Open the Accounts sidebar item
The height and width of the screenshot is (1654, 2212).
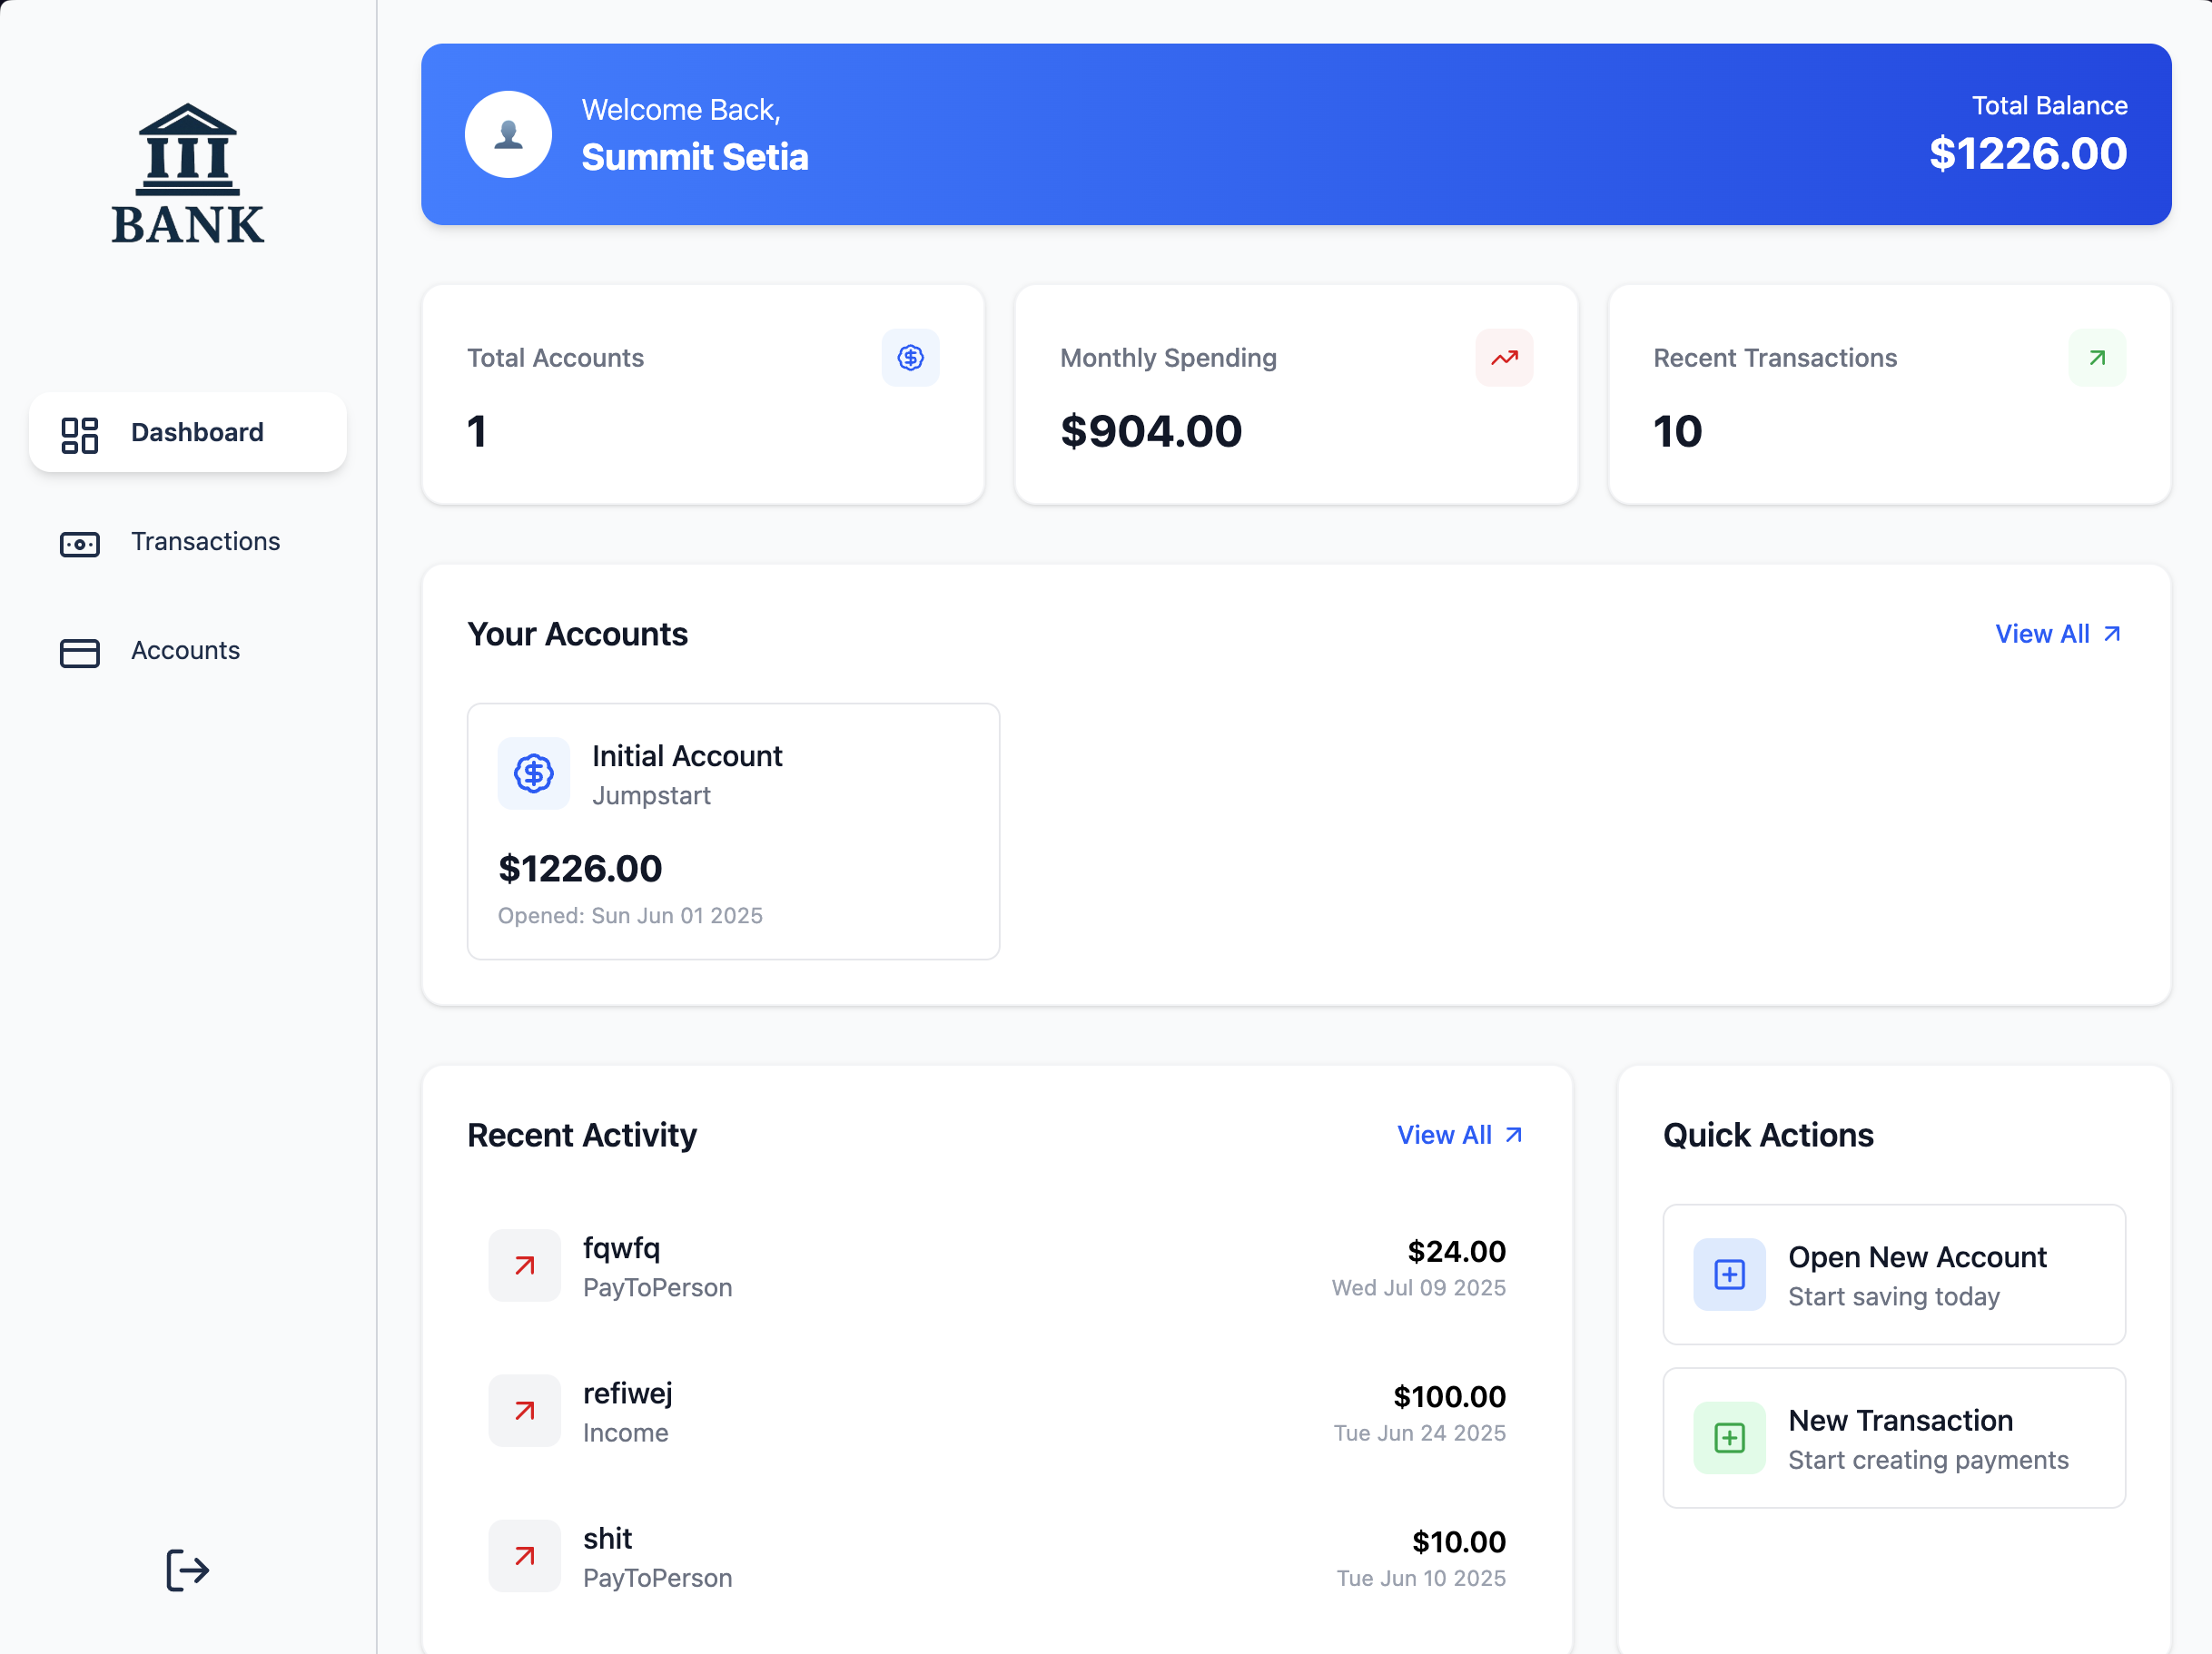pyautogui.click(x=188, y=650)
